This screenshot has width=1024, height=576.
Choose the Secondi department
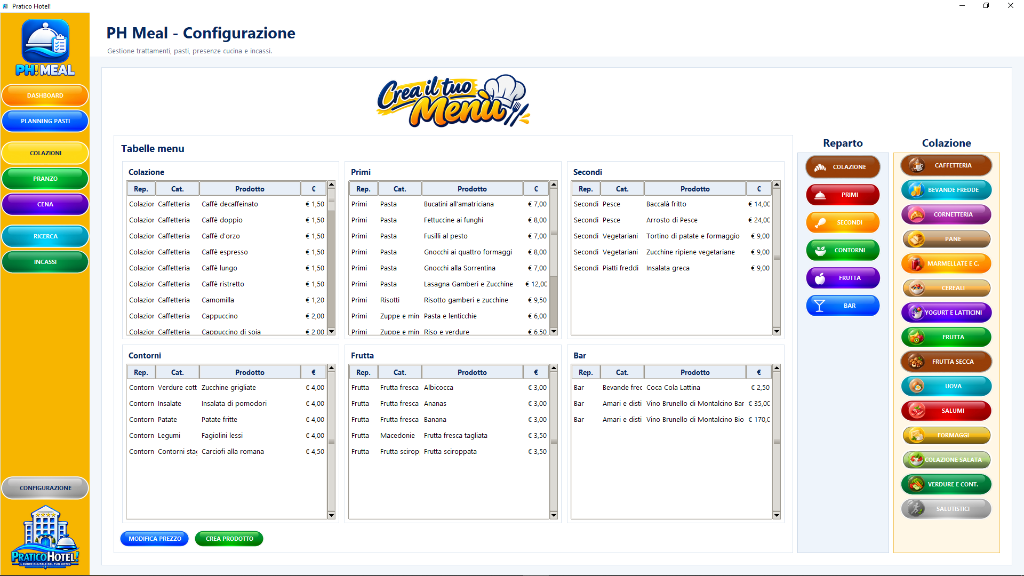[842, 223]
